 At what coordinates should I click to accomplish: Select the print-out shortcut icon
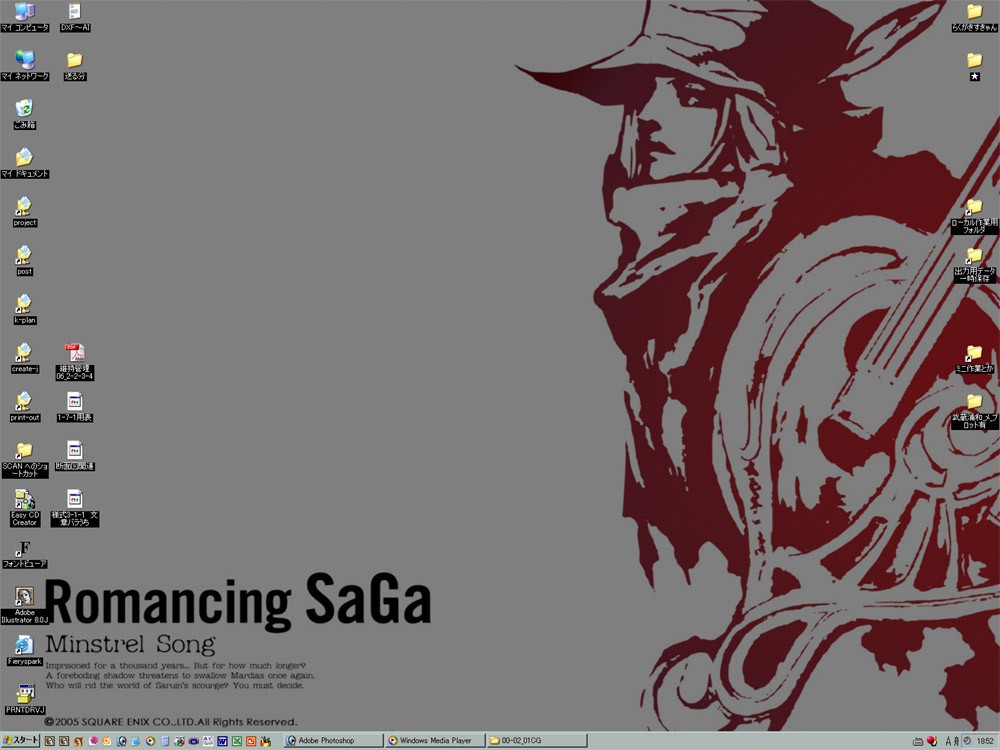(x=24, y=407)
